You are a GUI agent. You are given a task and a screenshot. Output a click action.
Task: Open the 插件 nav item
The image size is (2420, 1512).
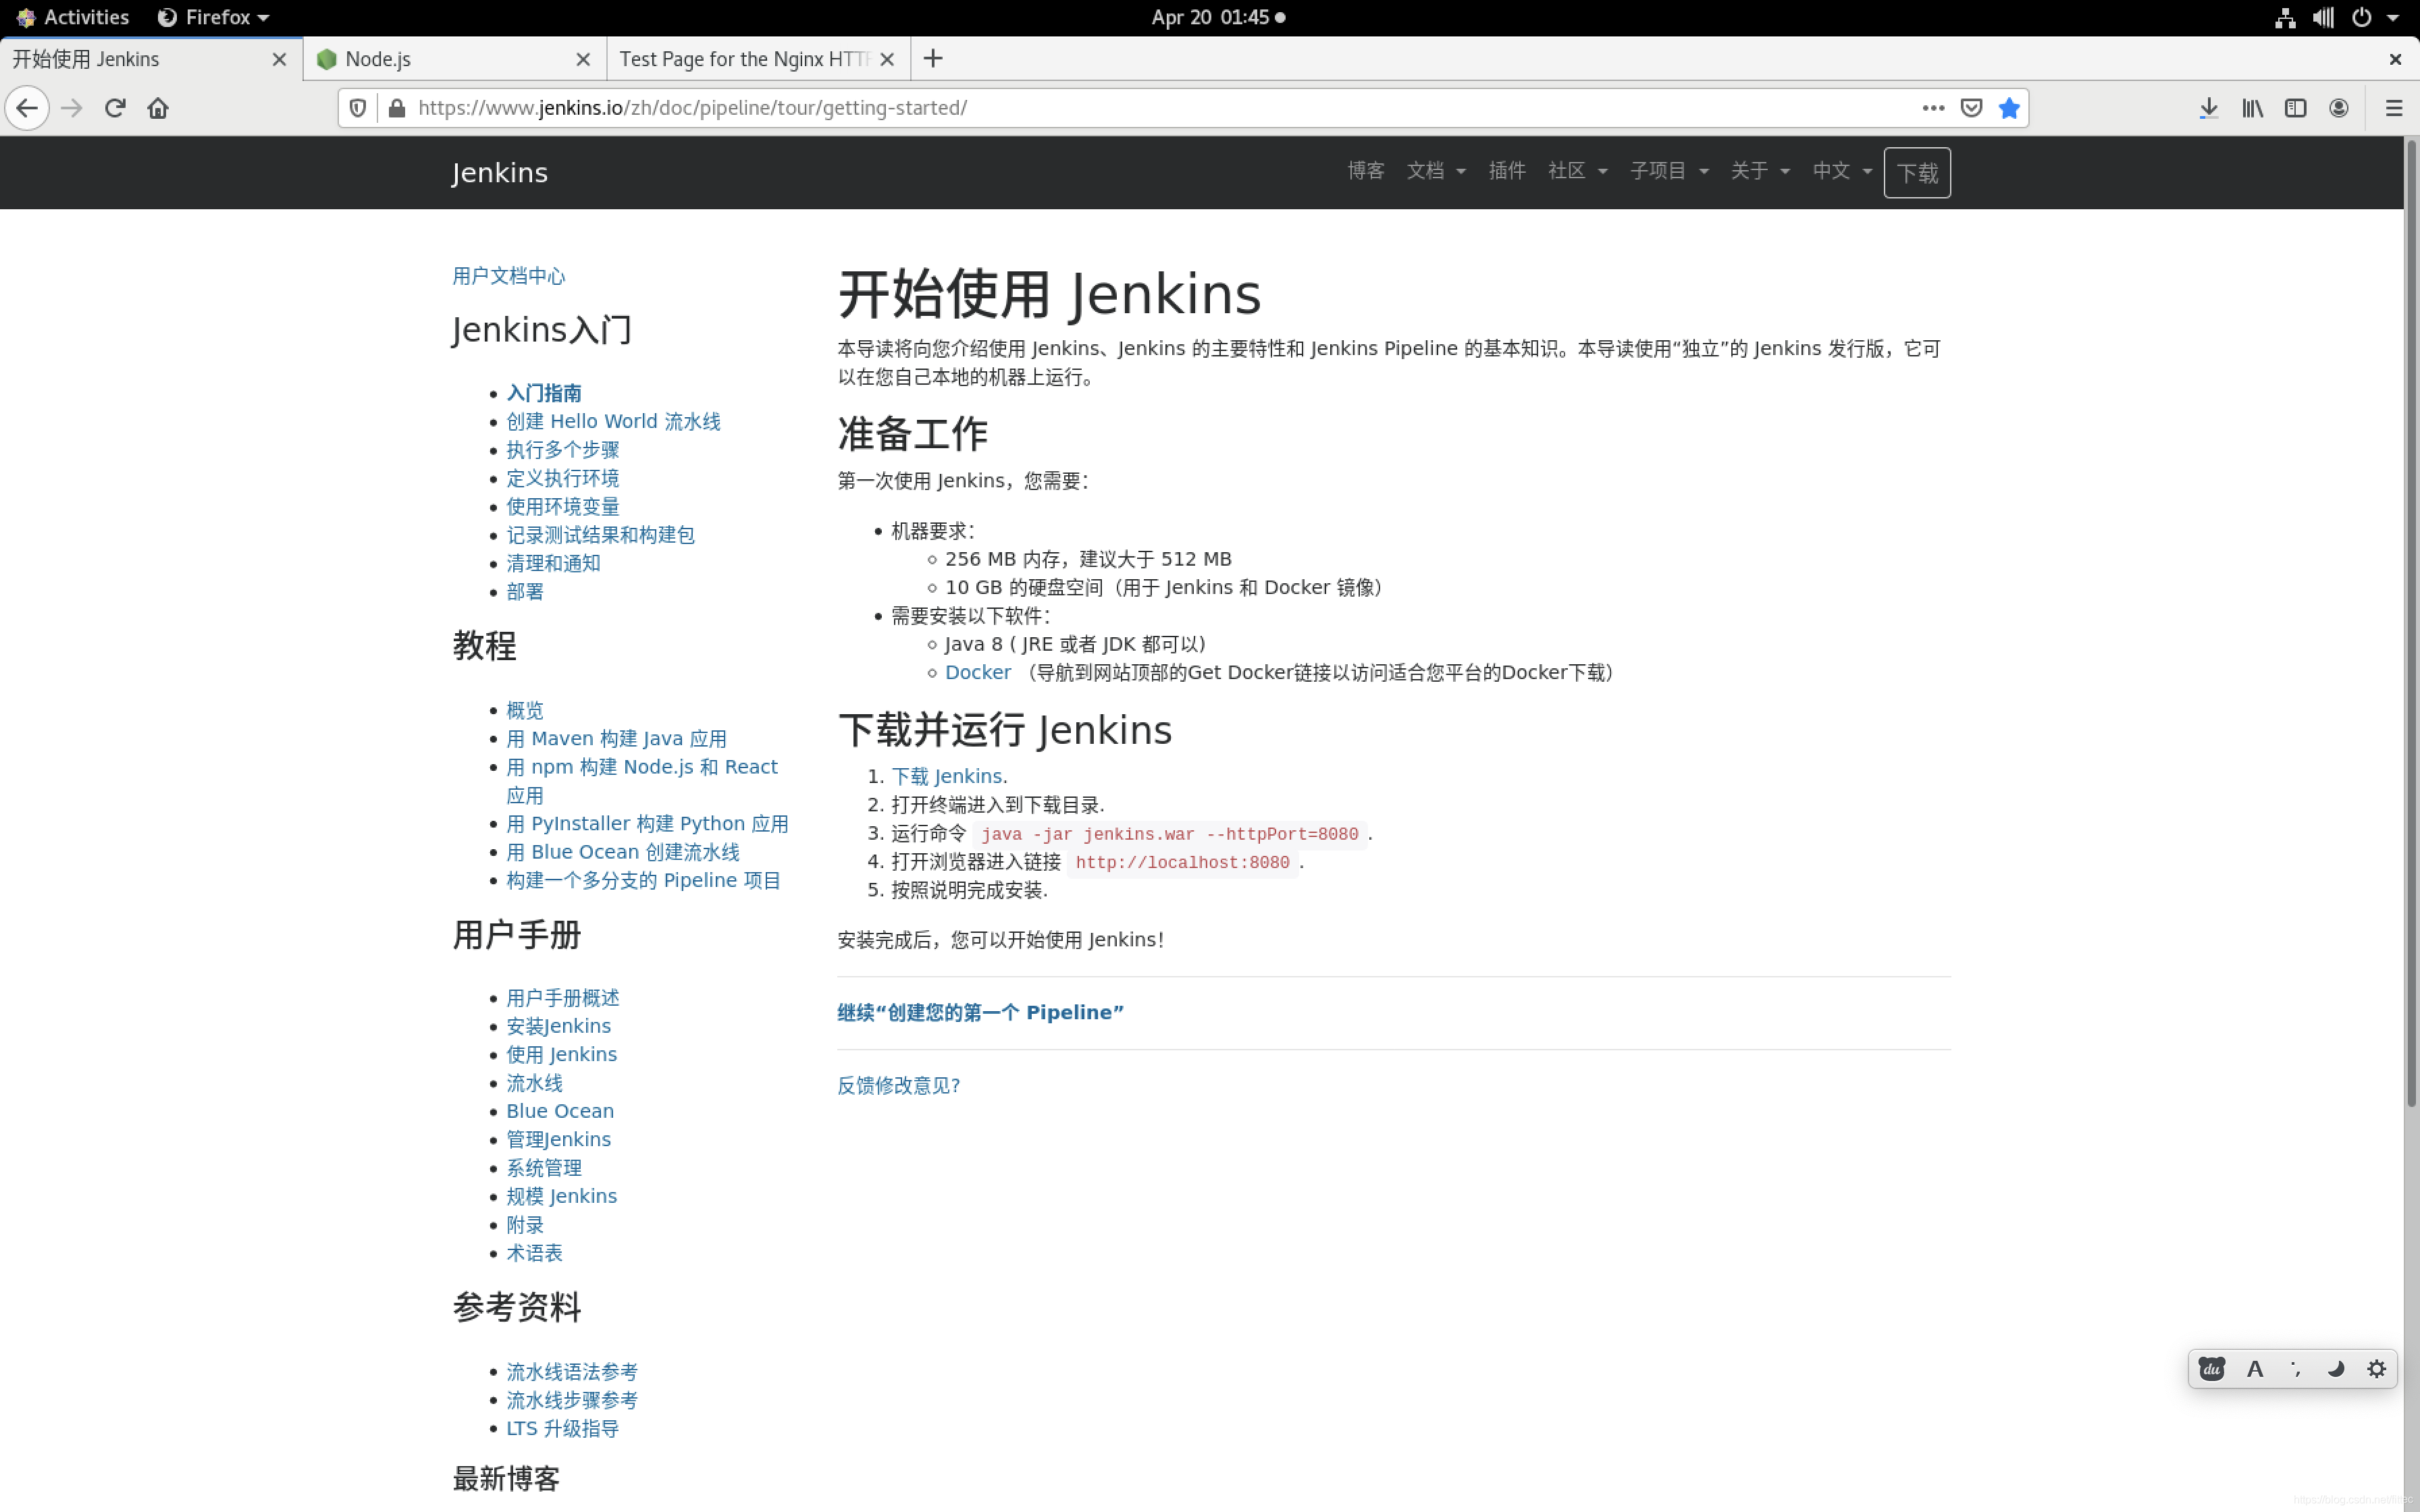[1507, 171]
